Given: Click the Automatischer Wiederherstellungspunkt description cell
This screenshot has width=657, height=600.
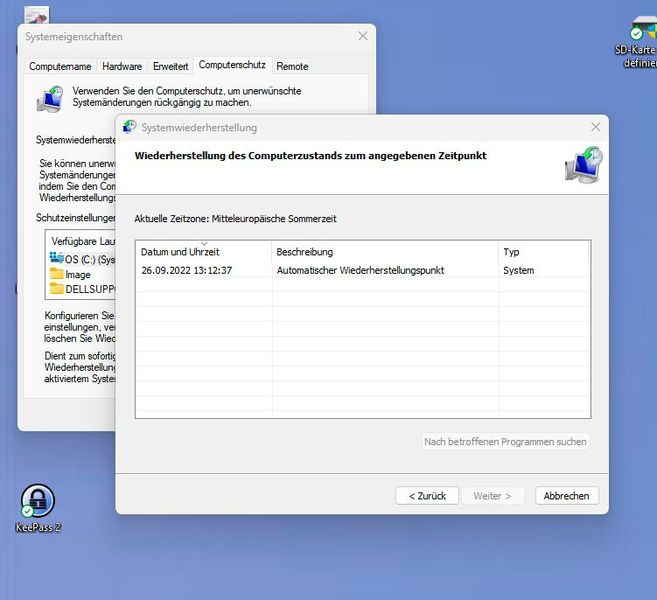Looking at the screenshot, I should (x=360, y=270).
